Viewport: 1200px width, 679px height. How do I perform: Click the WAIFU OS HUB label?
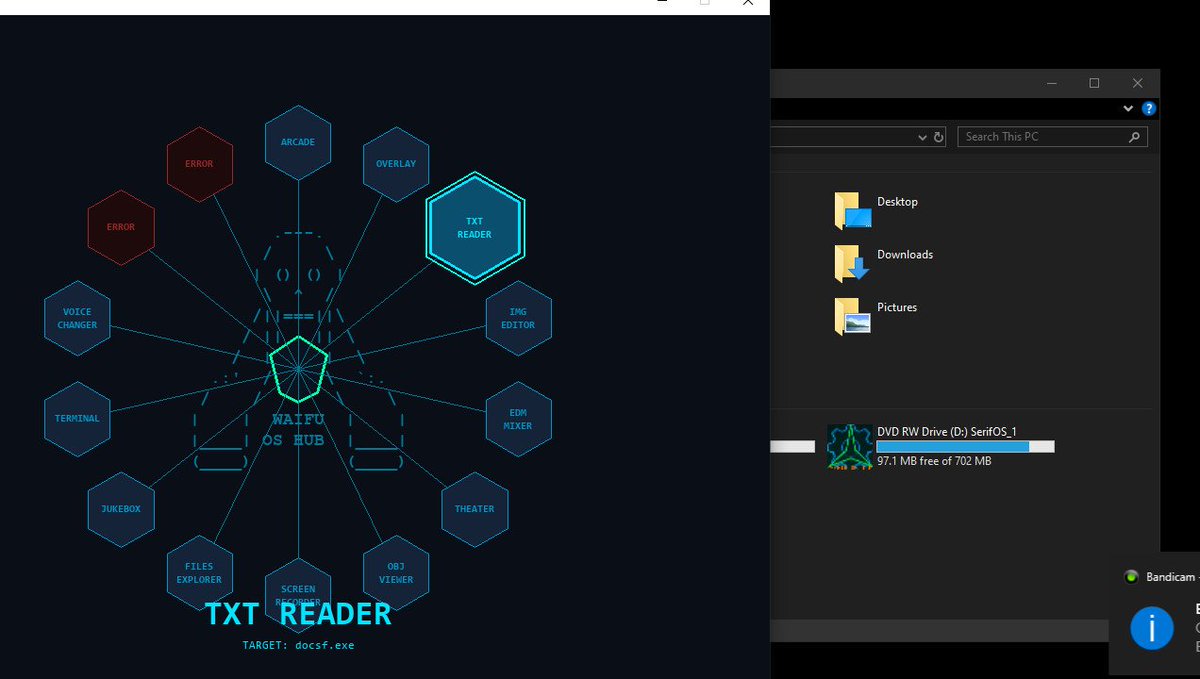click(x=296, y=430)
